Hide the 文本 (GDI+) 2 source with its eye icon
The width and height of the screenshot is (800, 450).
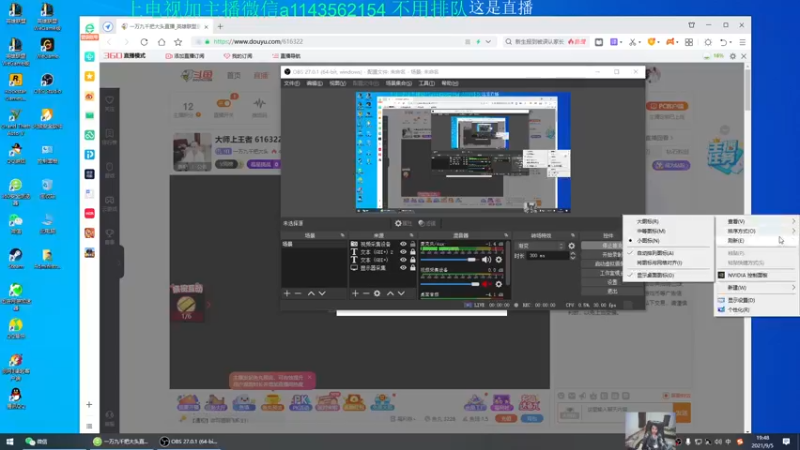point(403,252)
